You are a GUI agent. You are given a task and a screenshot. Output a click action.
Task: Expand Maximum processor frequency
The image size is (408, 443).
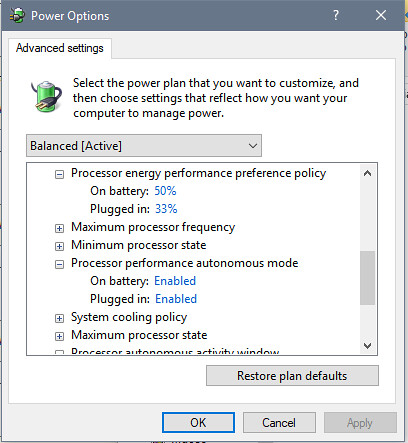tap(59, 228)
